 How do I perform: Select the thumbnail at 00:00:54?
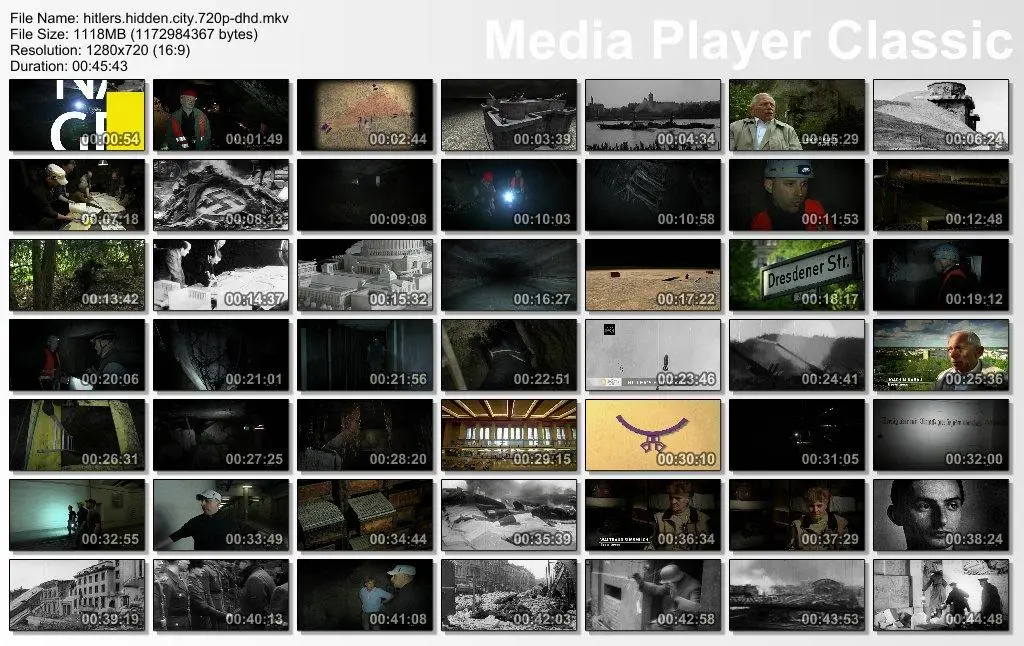tap(77, 115)
